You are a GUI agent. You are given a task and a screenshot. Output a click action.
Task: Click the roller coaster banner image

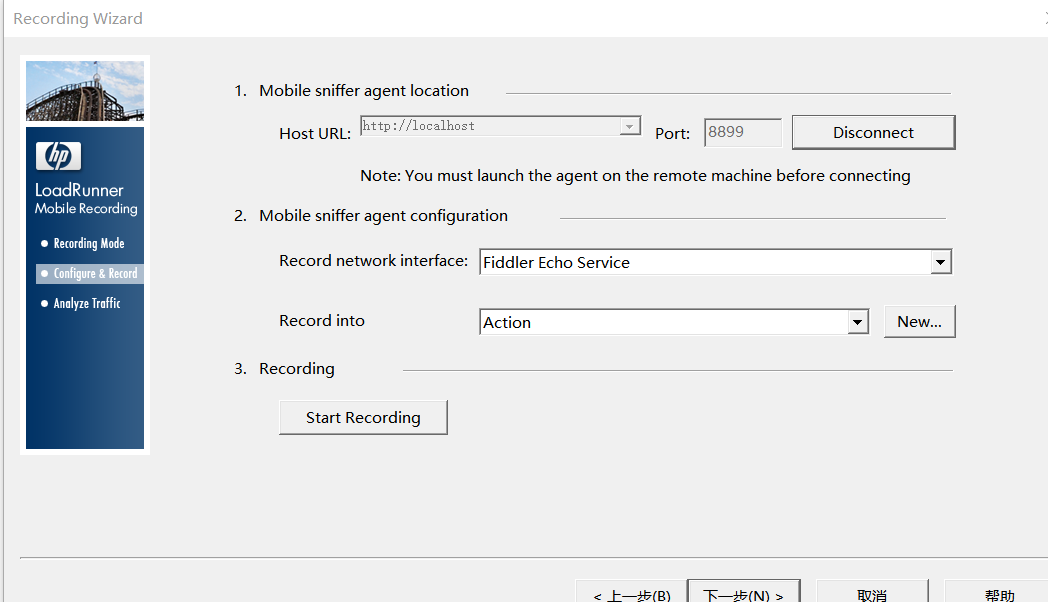[x=85, y=91]
